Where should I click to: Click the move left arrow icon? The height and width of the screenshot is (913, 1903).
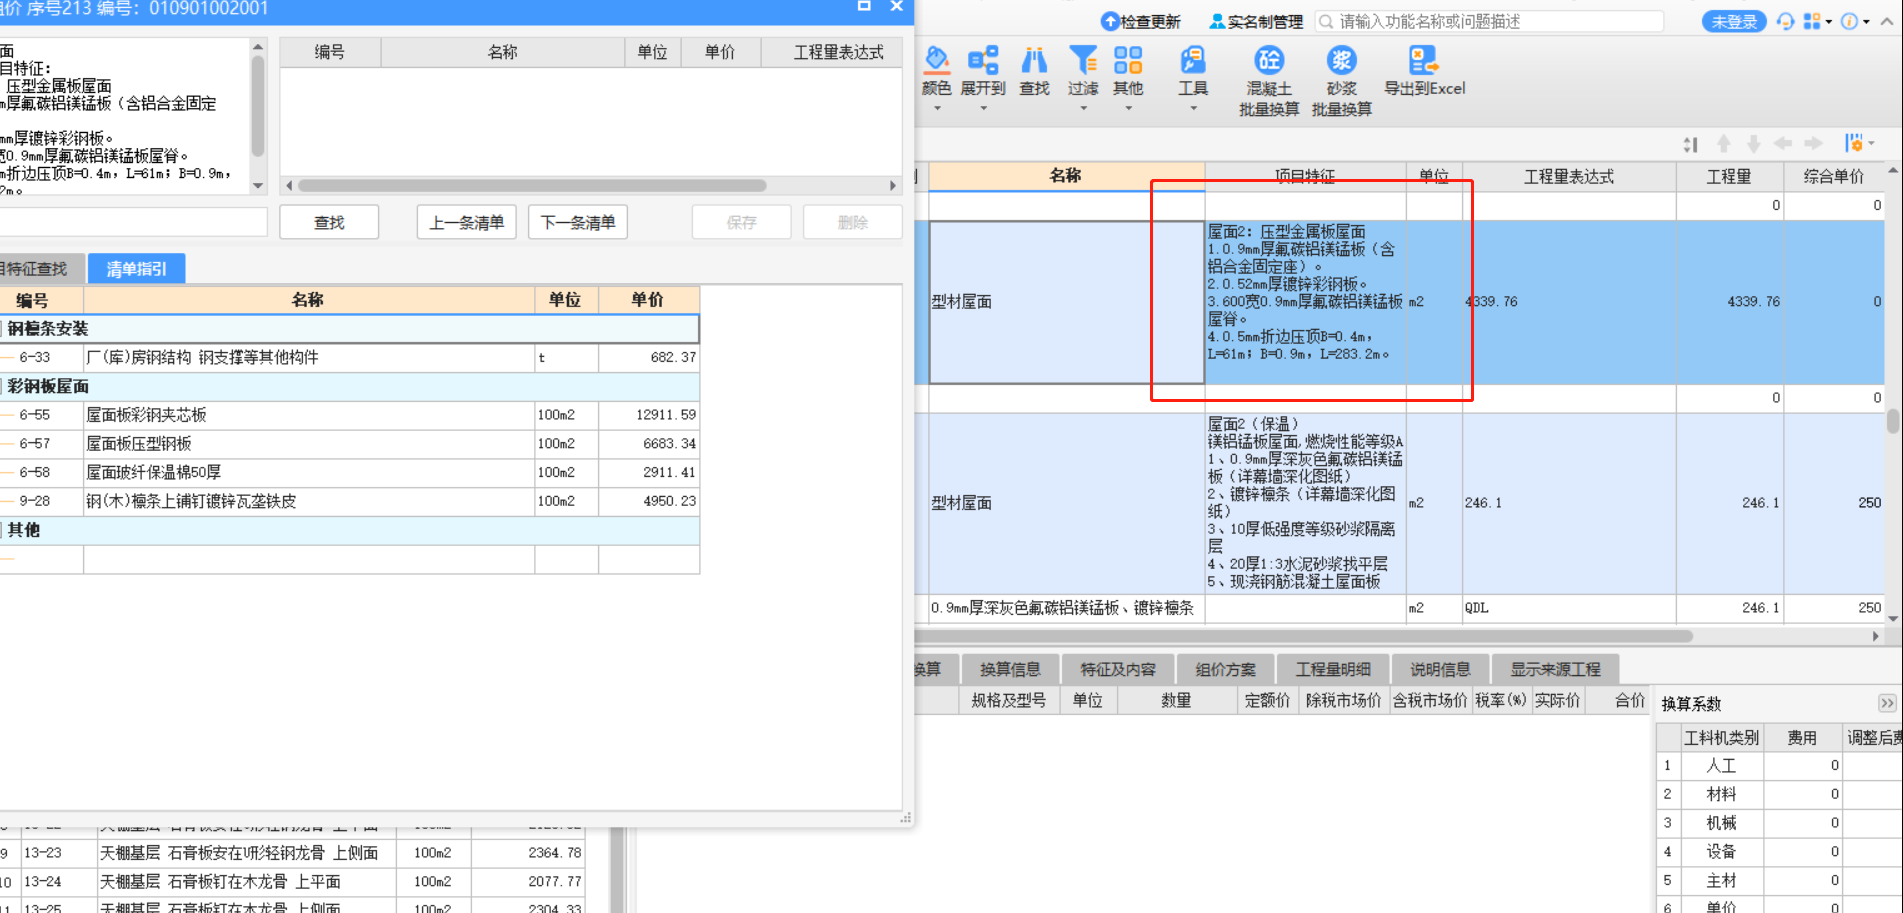coord(1783,144)
